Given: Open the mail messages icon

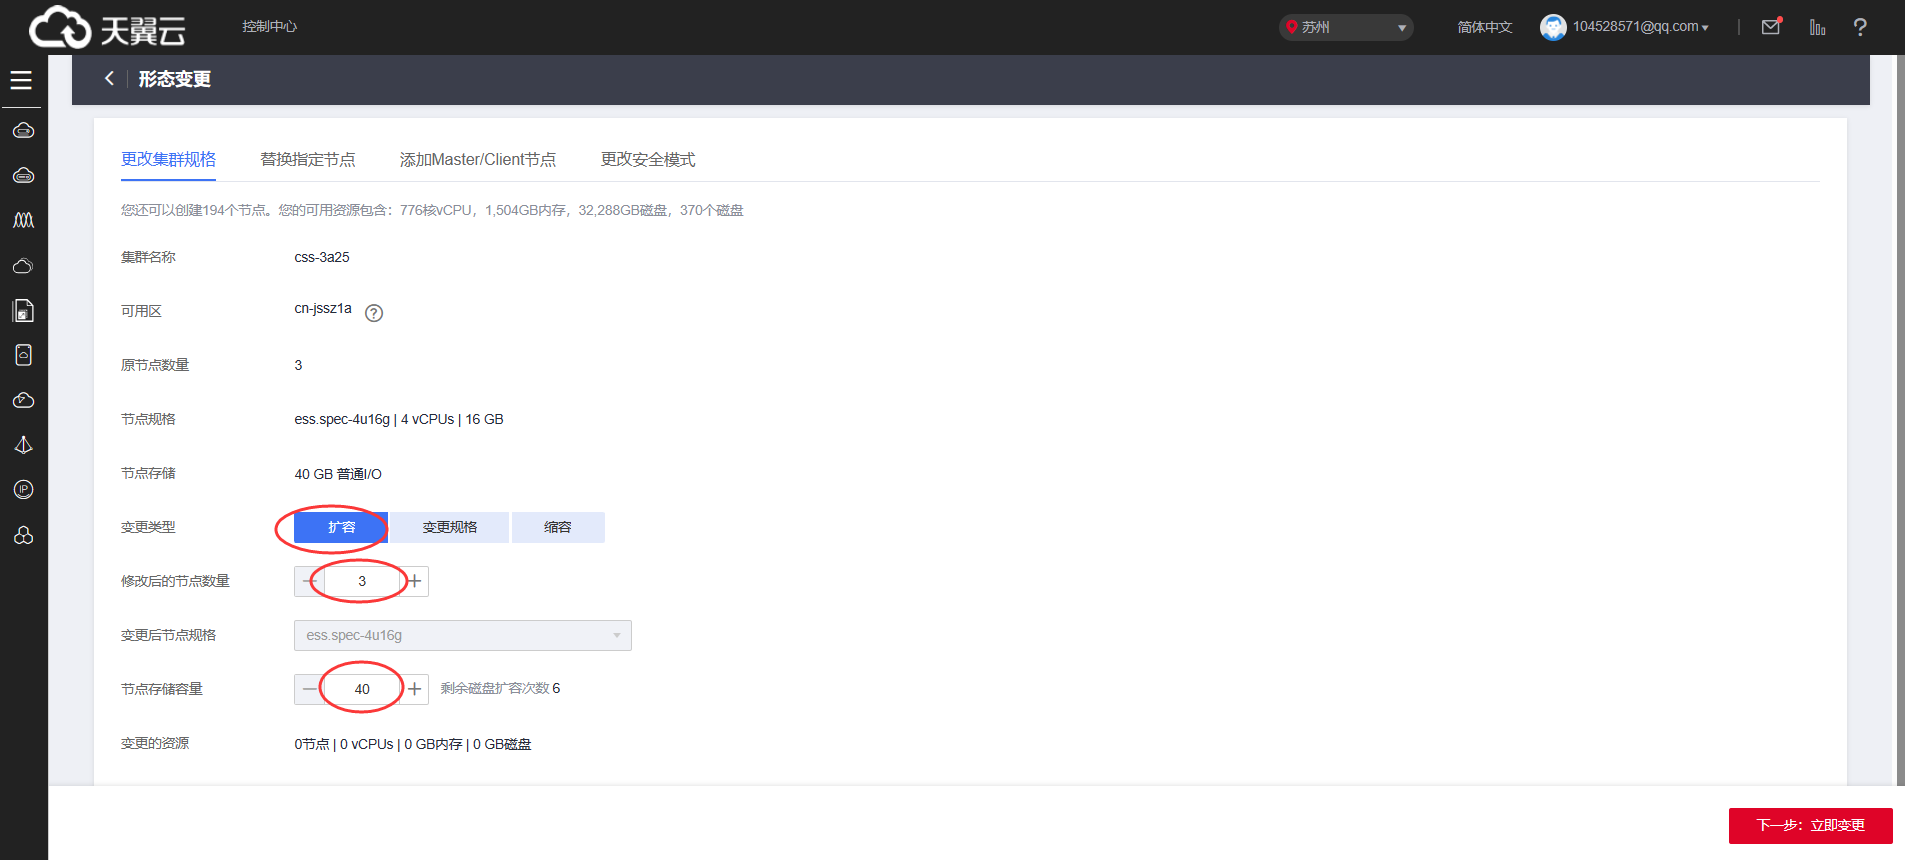Looking at the screenshot, I should click(1771, 27).
